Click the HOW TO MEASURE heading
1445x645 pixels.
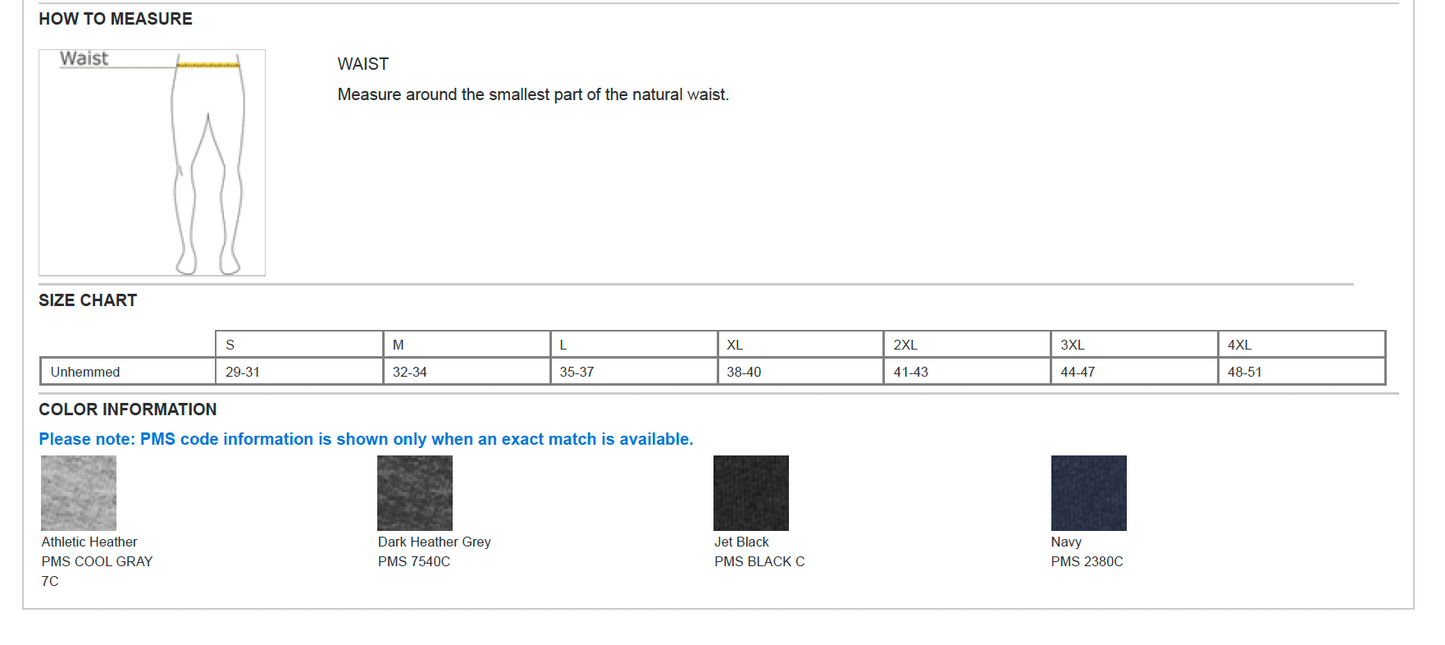[x=115, y=19]
